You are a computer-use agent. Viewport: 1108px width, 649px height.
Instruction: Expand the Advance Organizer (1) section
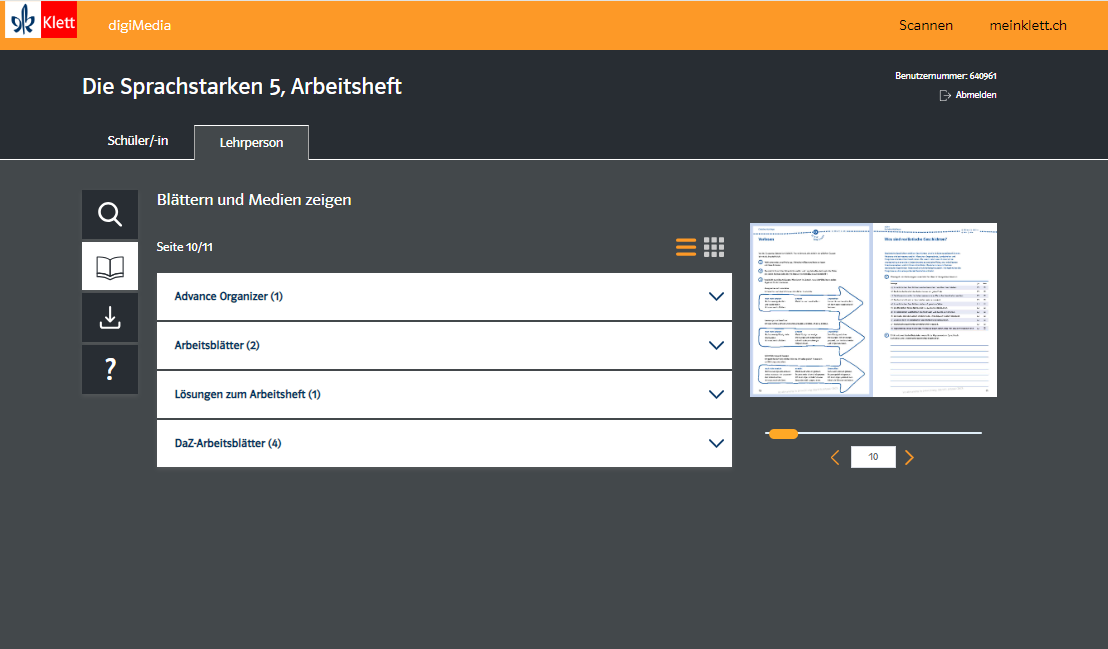click(715, 297)
